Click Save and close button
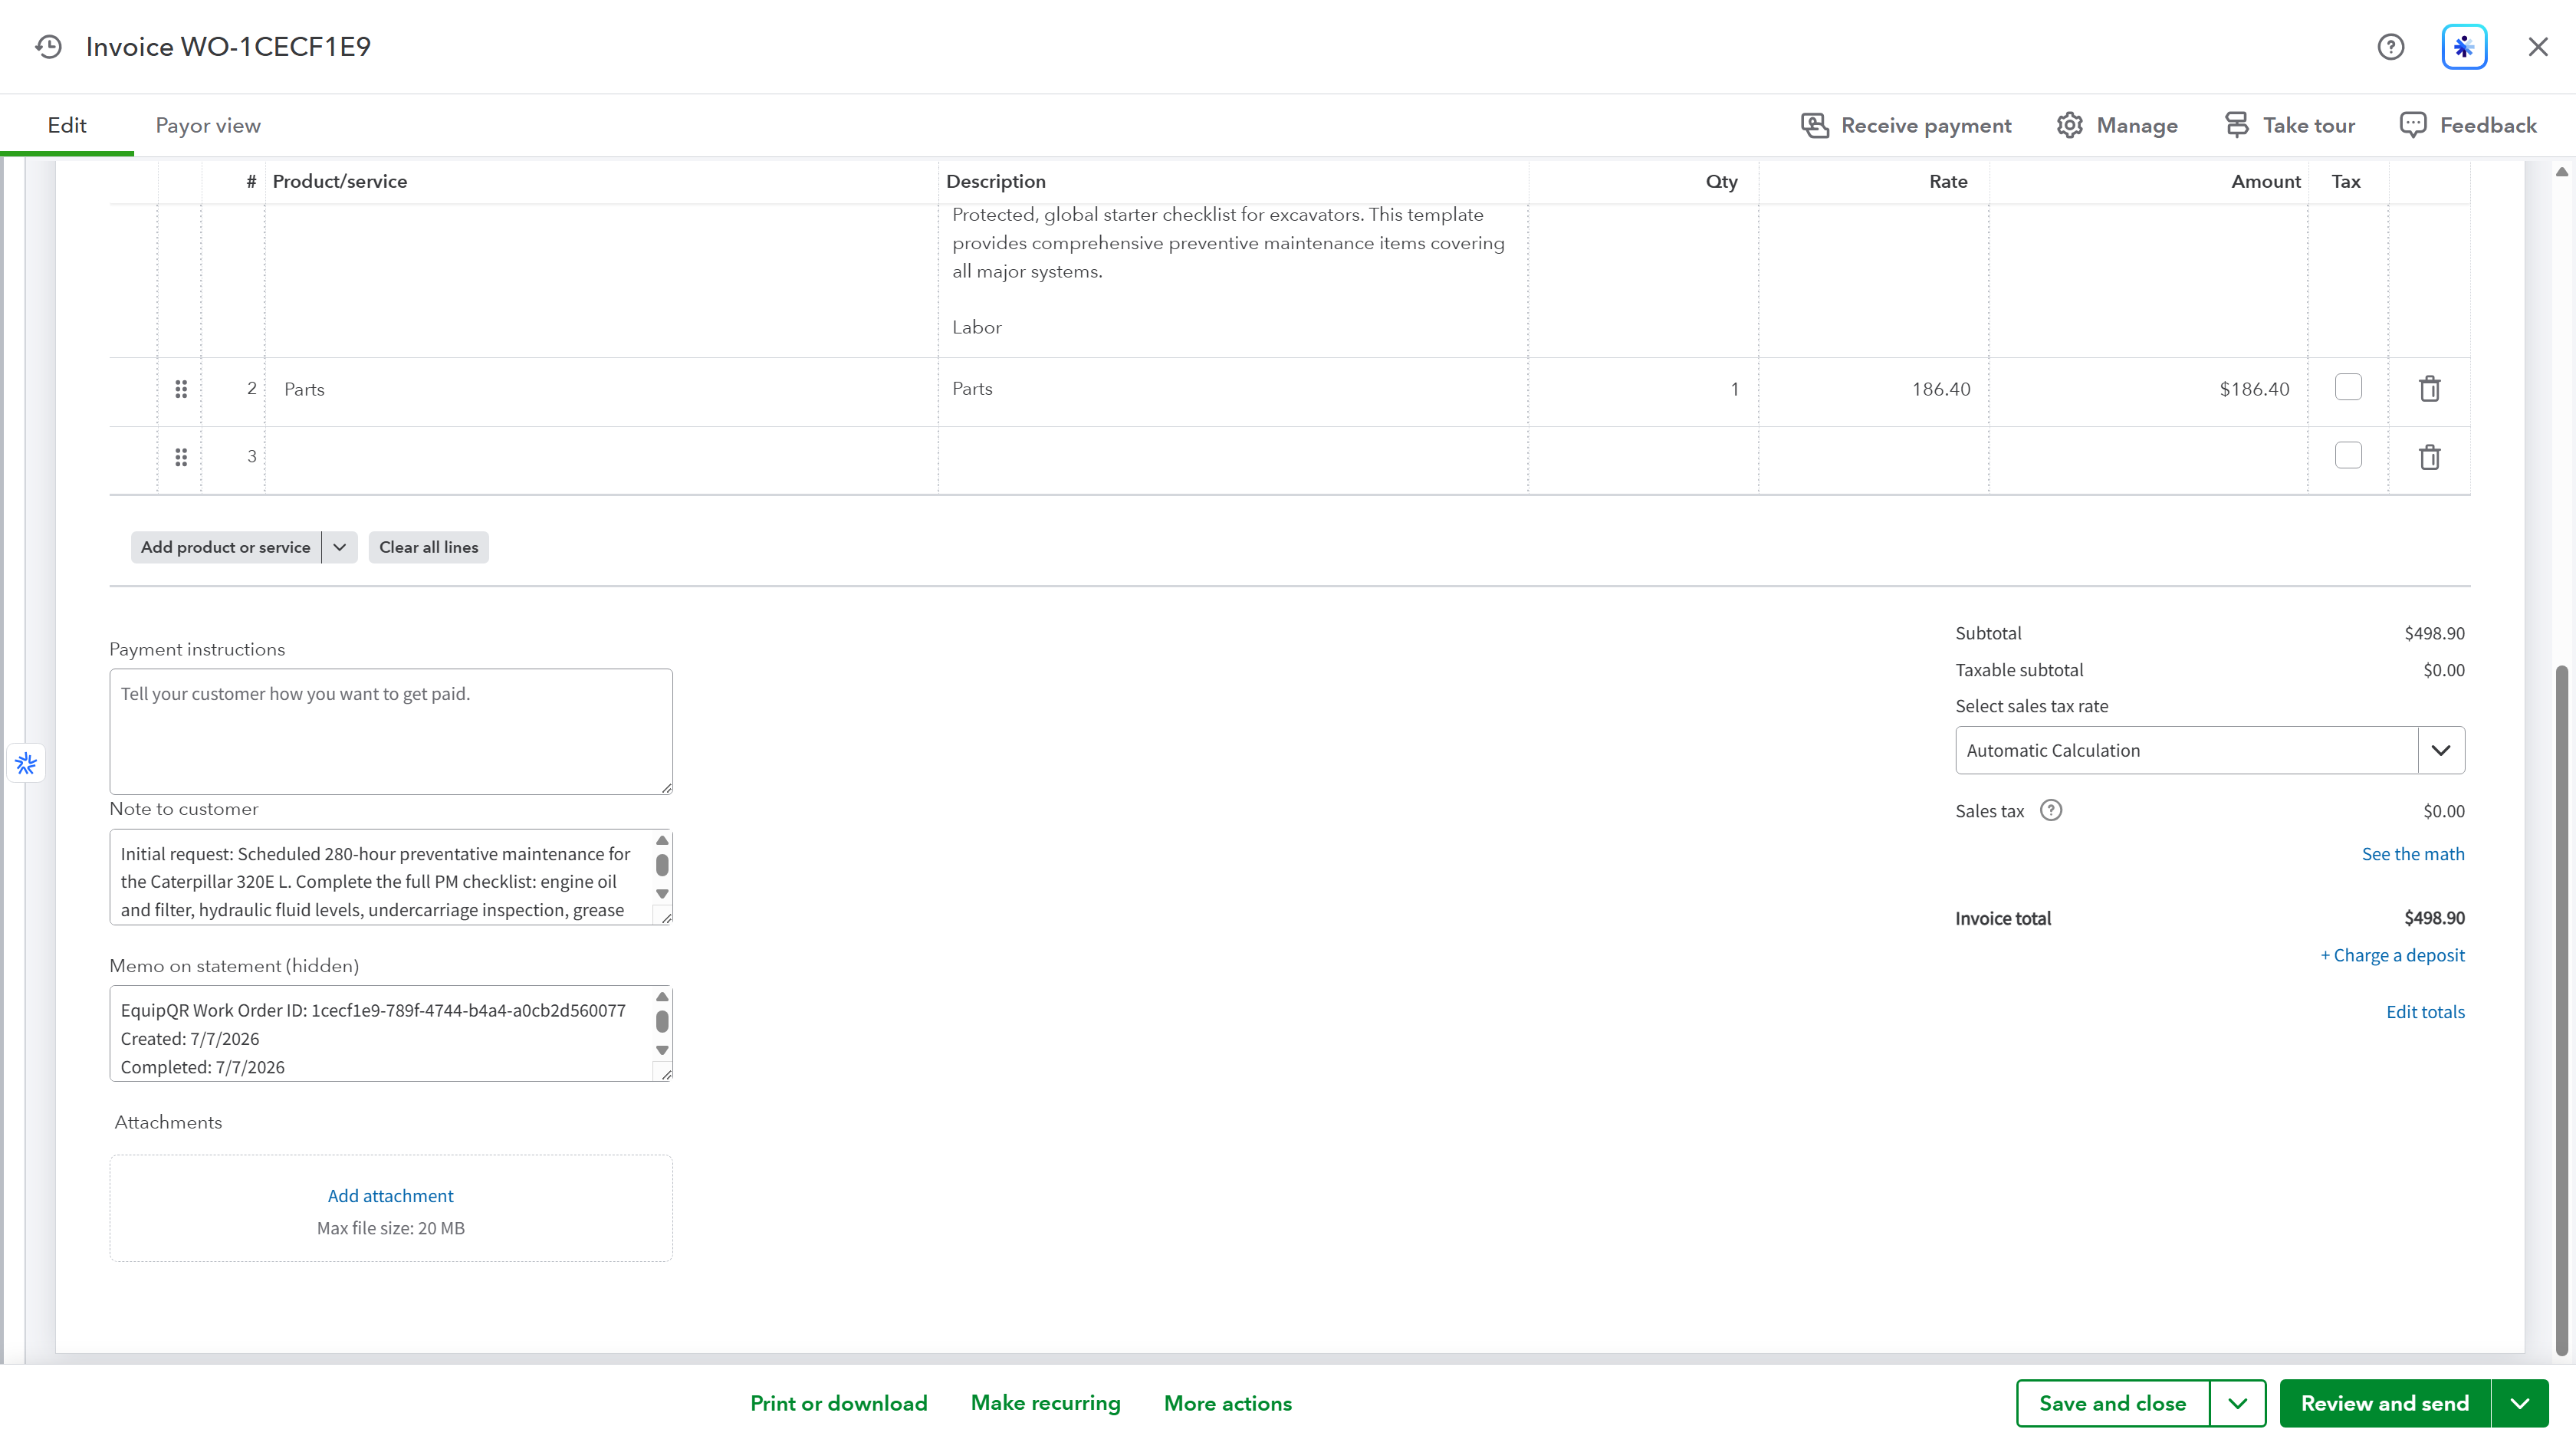2576x1449 pixels. point(2112,1403)
